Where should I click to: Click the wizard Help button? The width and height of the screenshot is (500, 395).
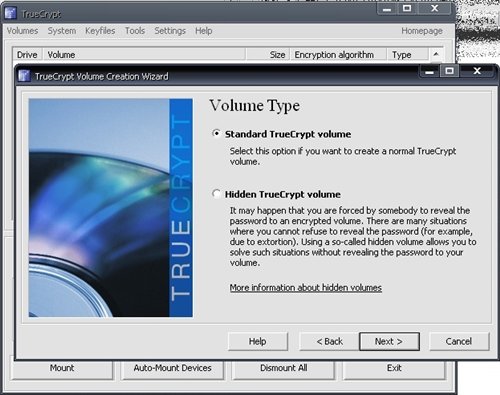coord(258,341)
